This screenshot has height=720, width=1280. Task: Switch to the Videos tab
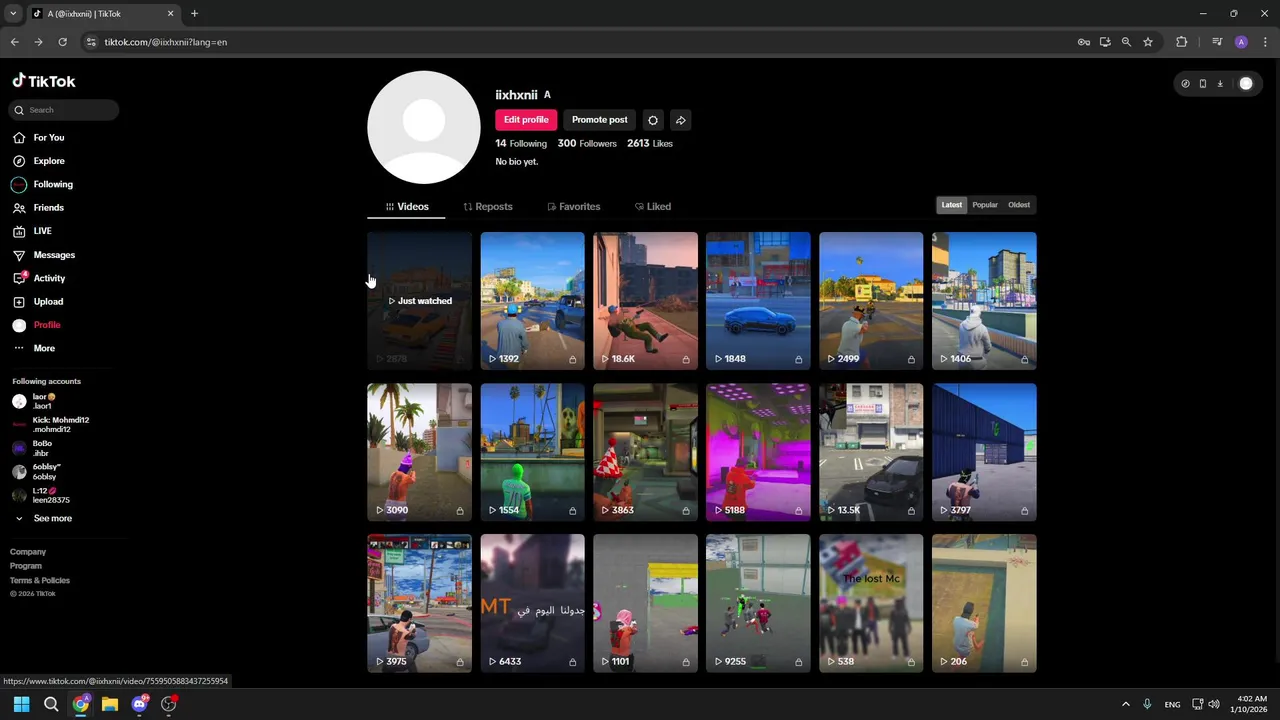(406, 207)
